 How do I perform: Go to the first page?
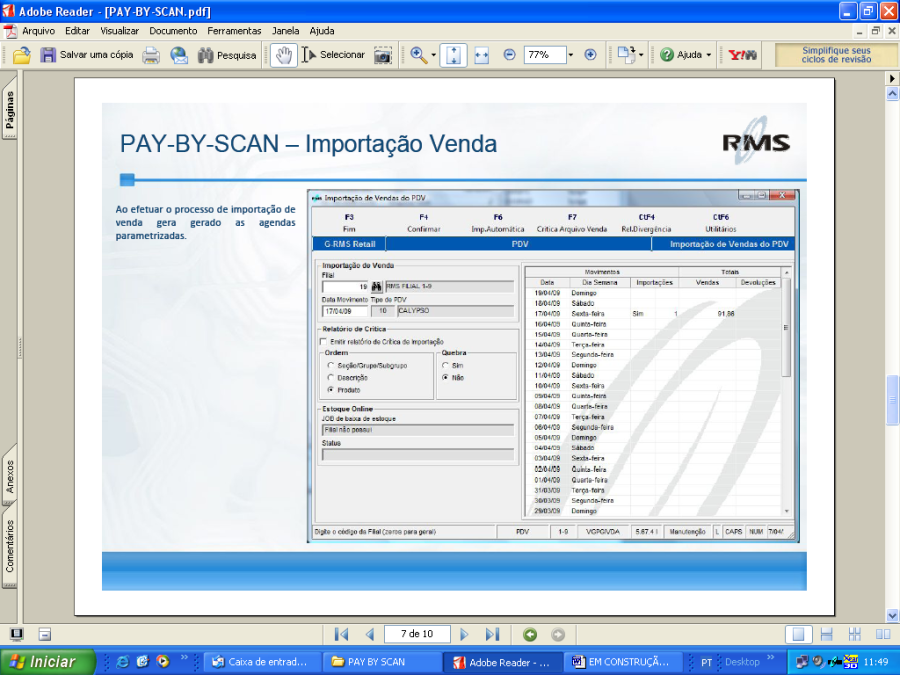tap(342, 634)
